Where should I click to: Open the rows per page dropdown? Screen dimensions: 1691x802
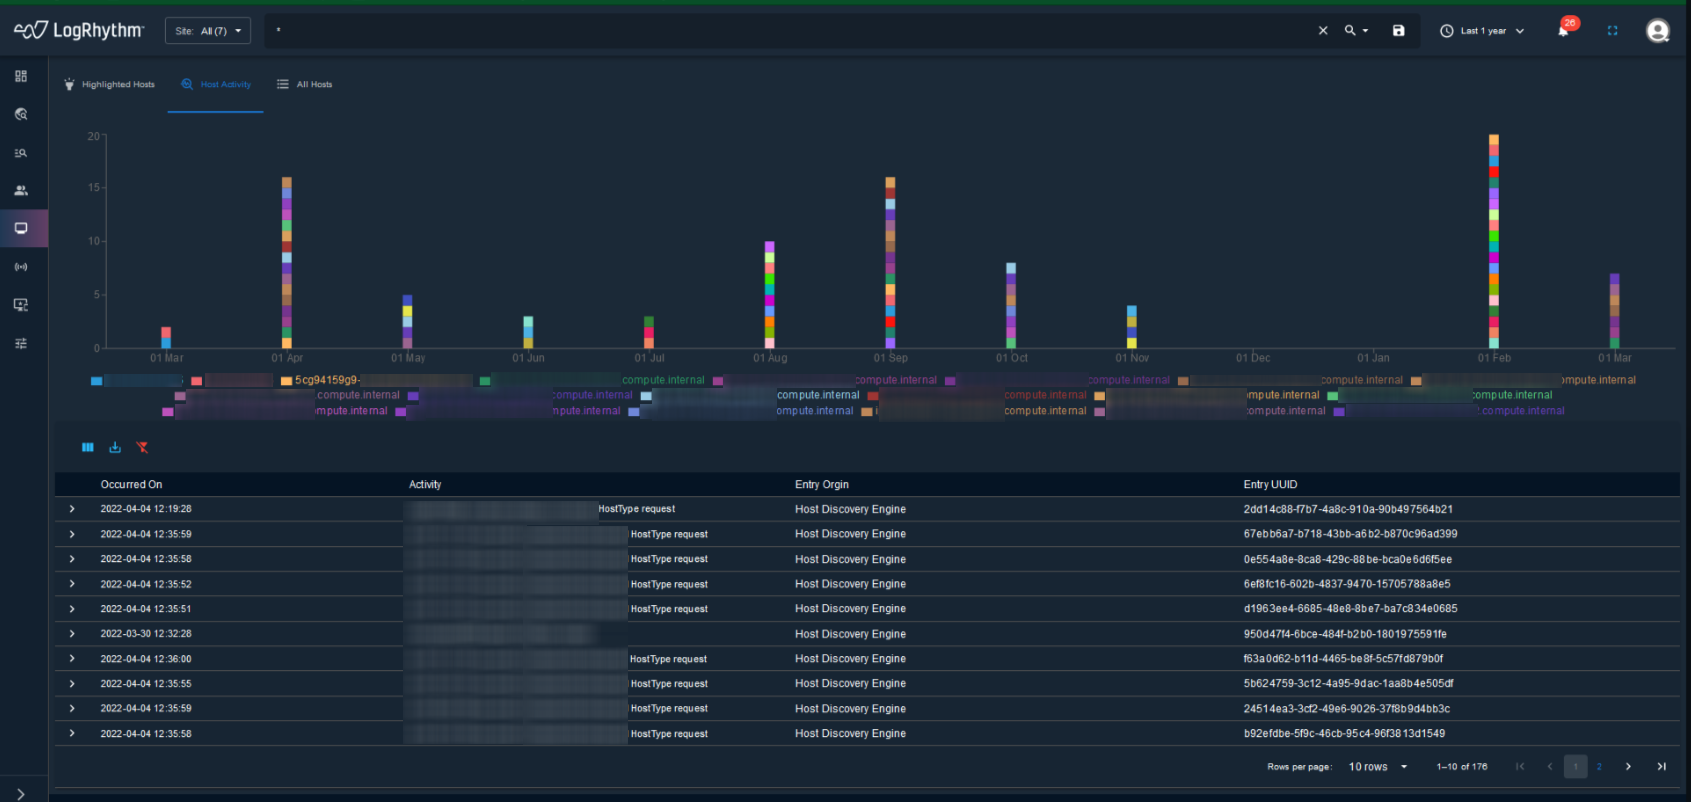point(1378,767)
